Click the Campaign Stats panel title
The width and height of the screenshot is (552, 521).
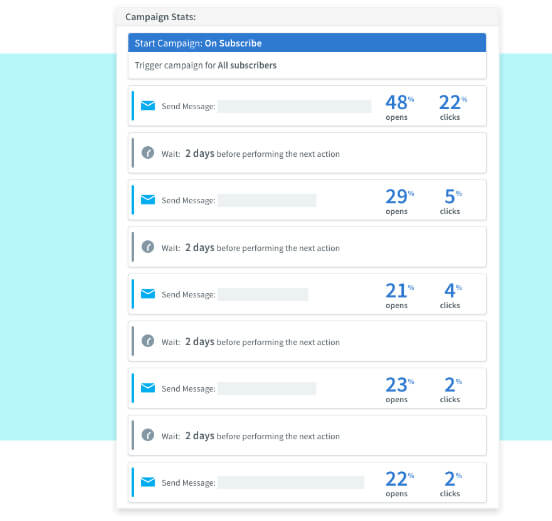(x=161, y=17)
